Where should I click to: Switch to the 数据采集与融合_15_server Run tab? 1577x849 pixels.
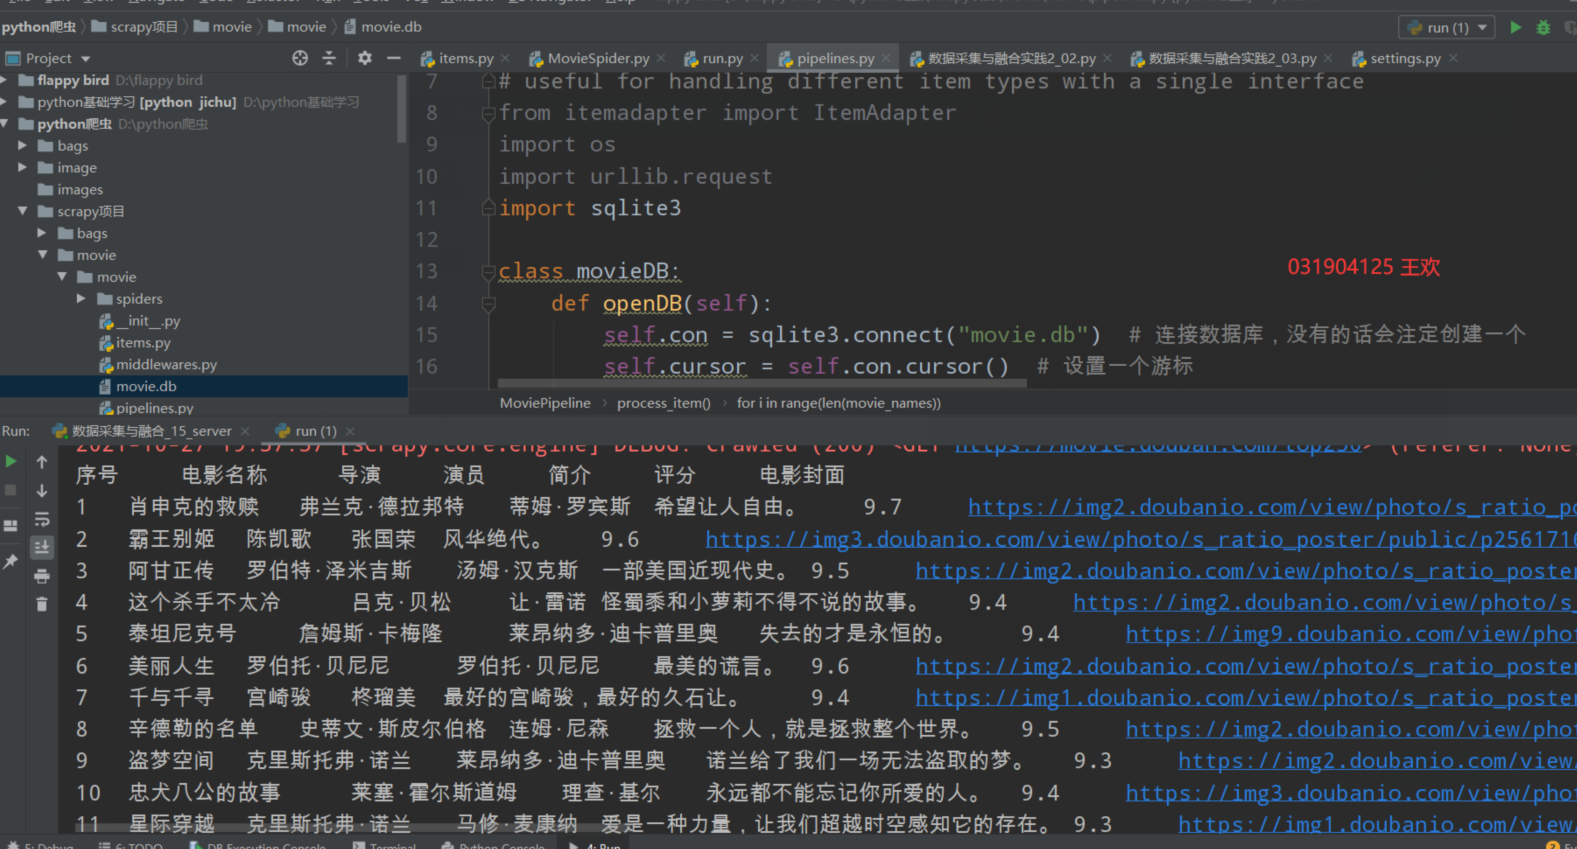[151, 431]
